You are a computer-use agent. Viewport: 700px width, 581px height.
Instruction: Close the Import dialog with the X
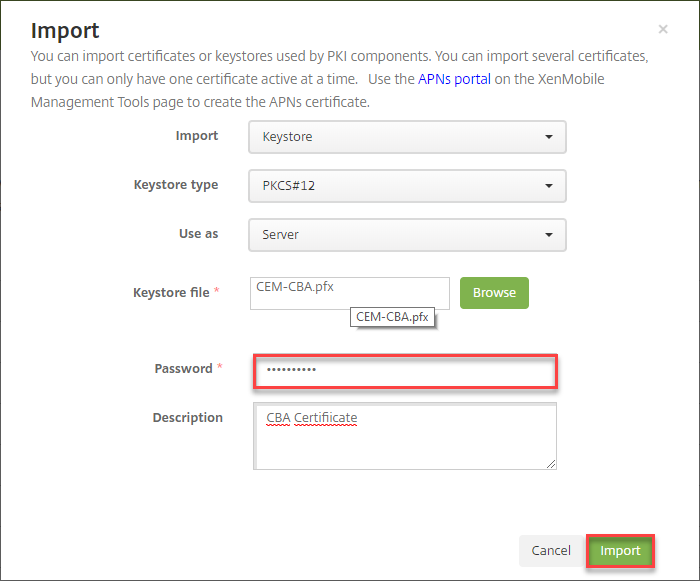pyautogui.click(x=663, y=30)
